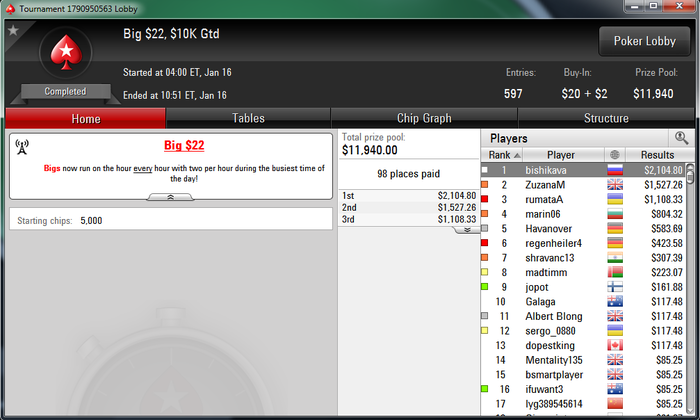The image size is (700, 420).
Task: Click the white color label box beside bishikava
Action: click(484, 170)
